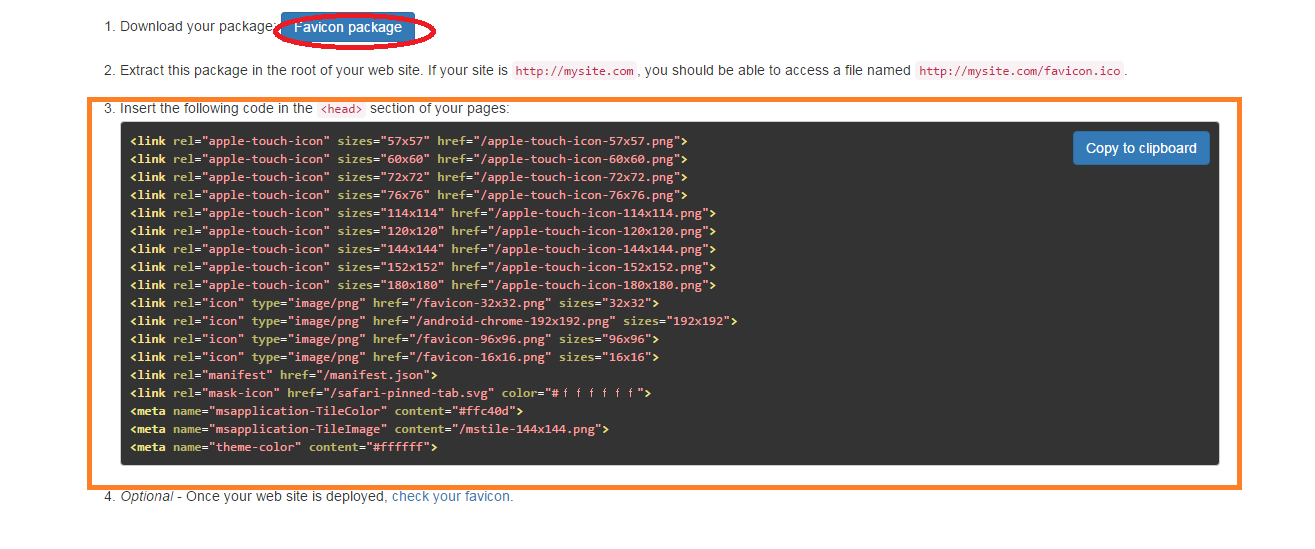Click the <head> inline code tag
Viewport: 1315px width, 549px height.
coord(341,109)
